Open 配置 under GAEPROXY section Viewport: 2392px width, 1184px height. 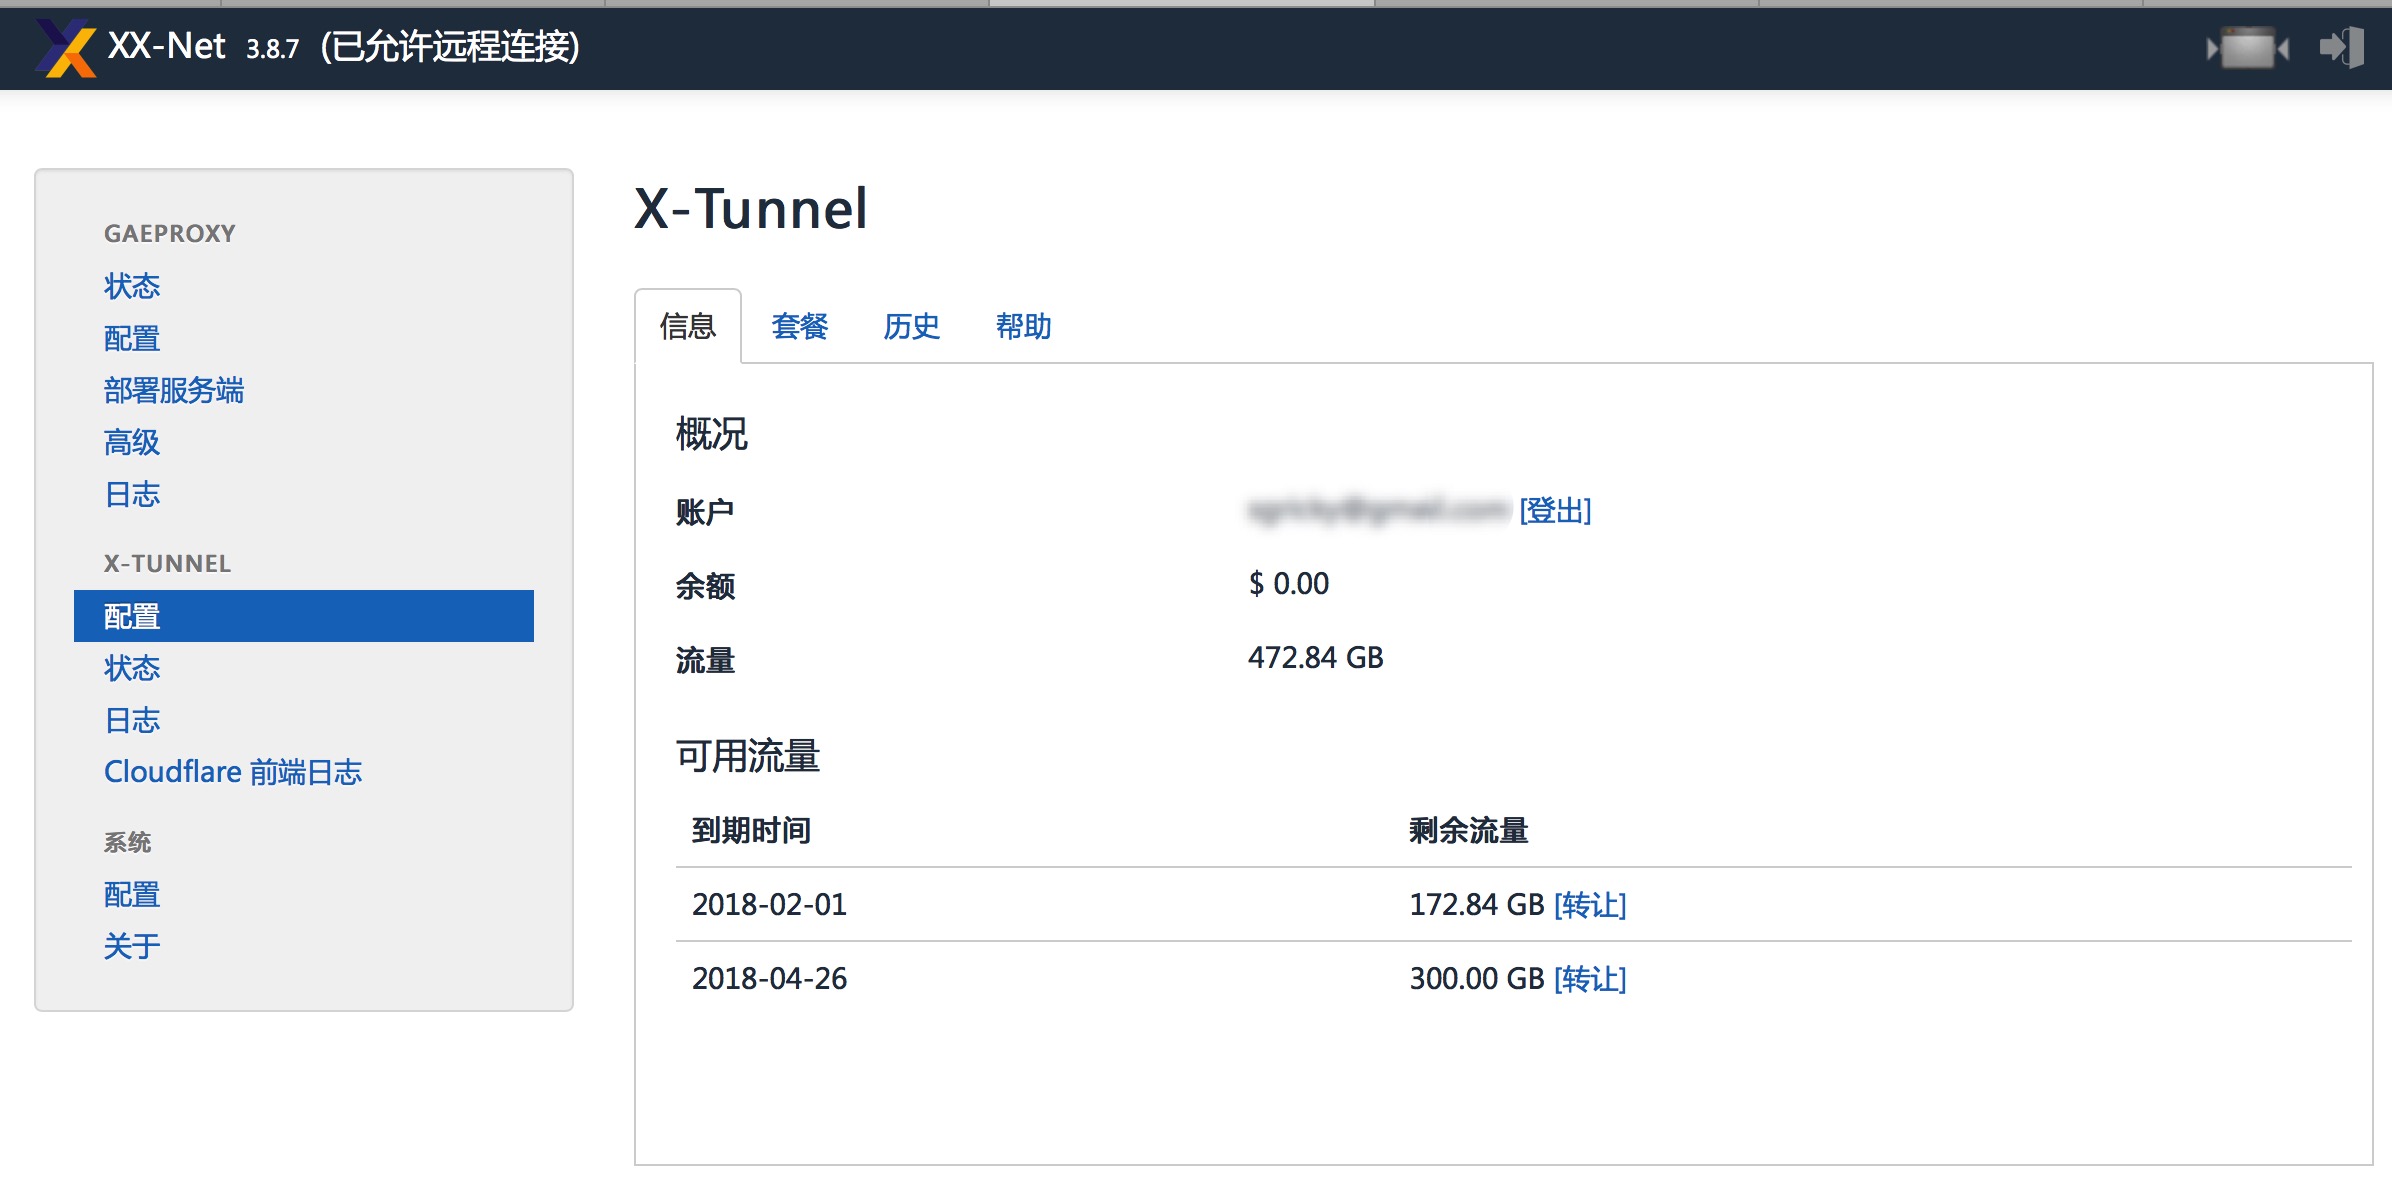pos(131,339)
